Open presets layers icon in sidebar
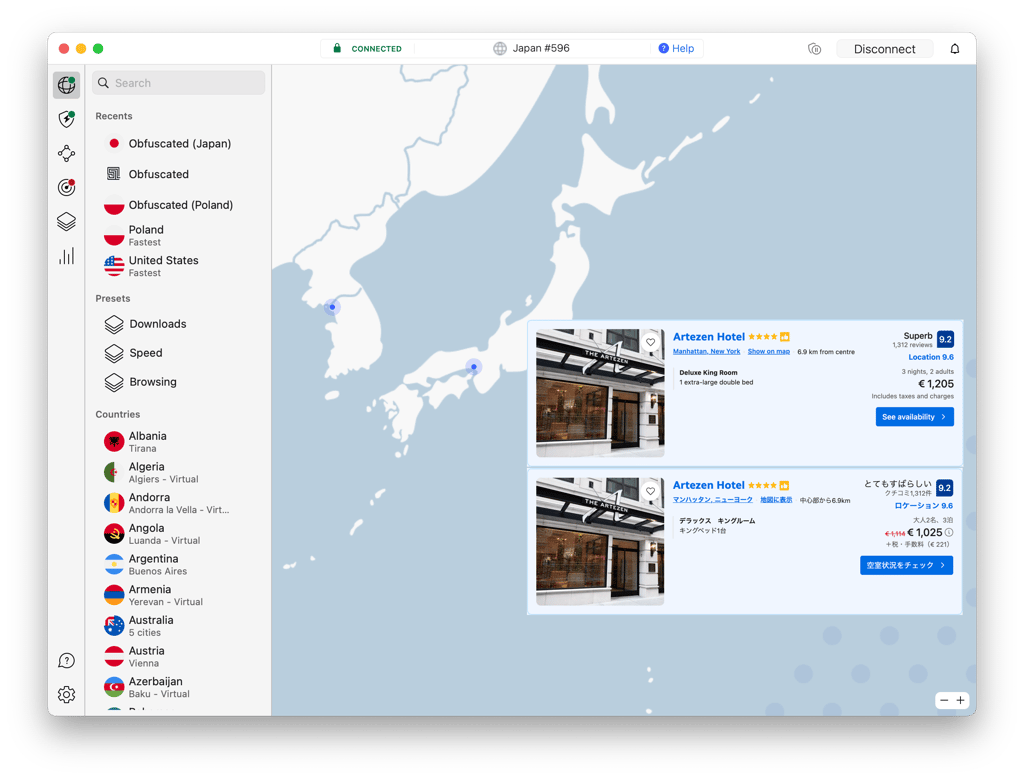The width and height of the screenshot is (1024, 779). coord(67,221)
